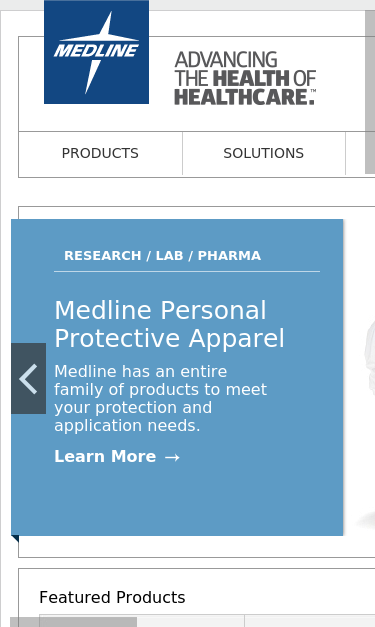375x627 pixels.
Task: Select the second Featured Products tab
Action: tap(310, 621)
